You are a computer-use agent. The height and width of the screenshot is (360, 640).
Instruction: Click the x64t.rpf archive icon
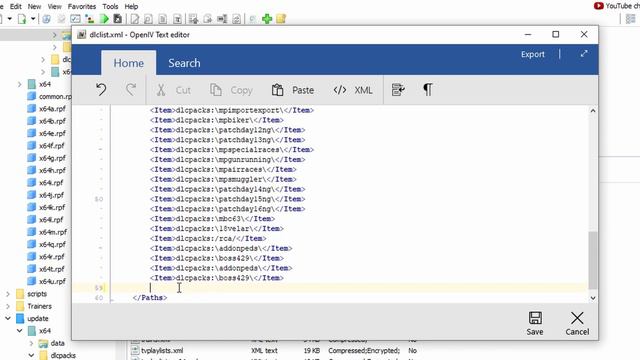click(x=32, y=269)
